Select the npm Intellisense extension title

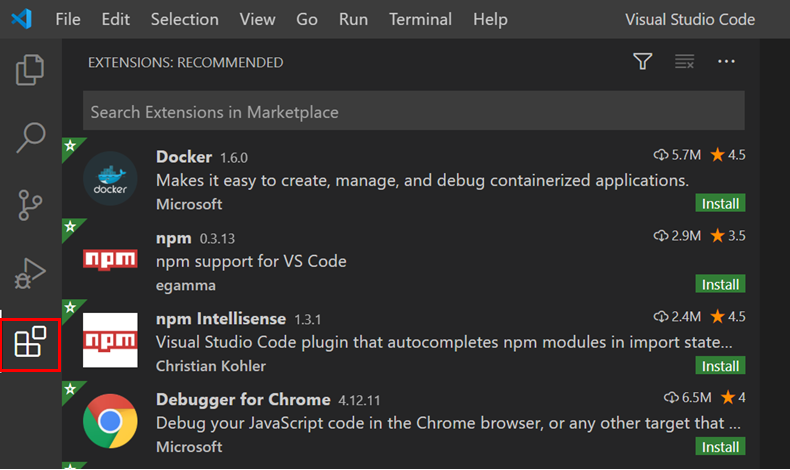pyautogui.click(x=221, y=318)
